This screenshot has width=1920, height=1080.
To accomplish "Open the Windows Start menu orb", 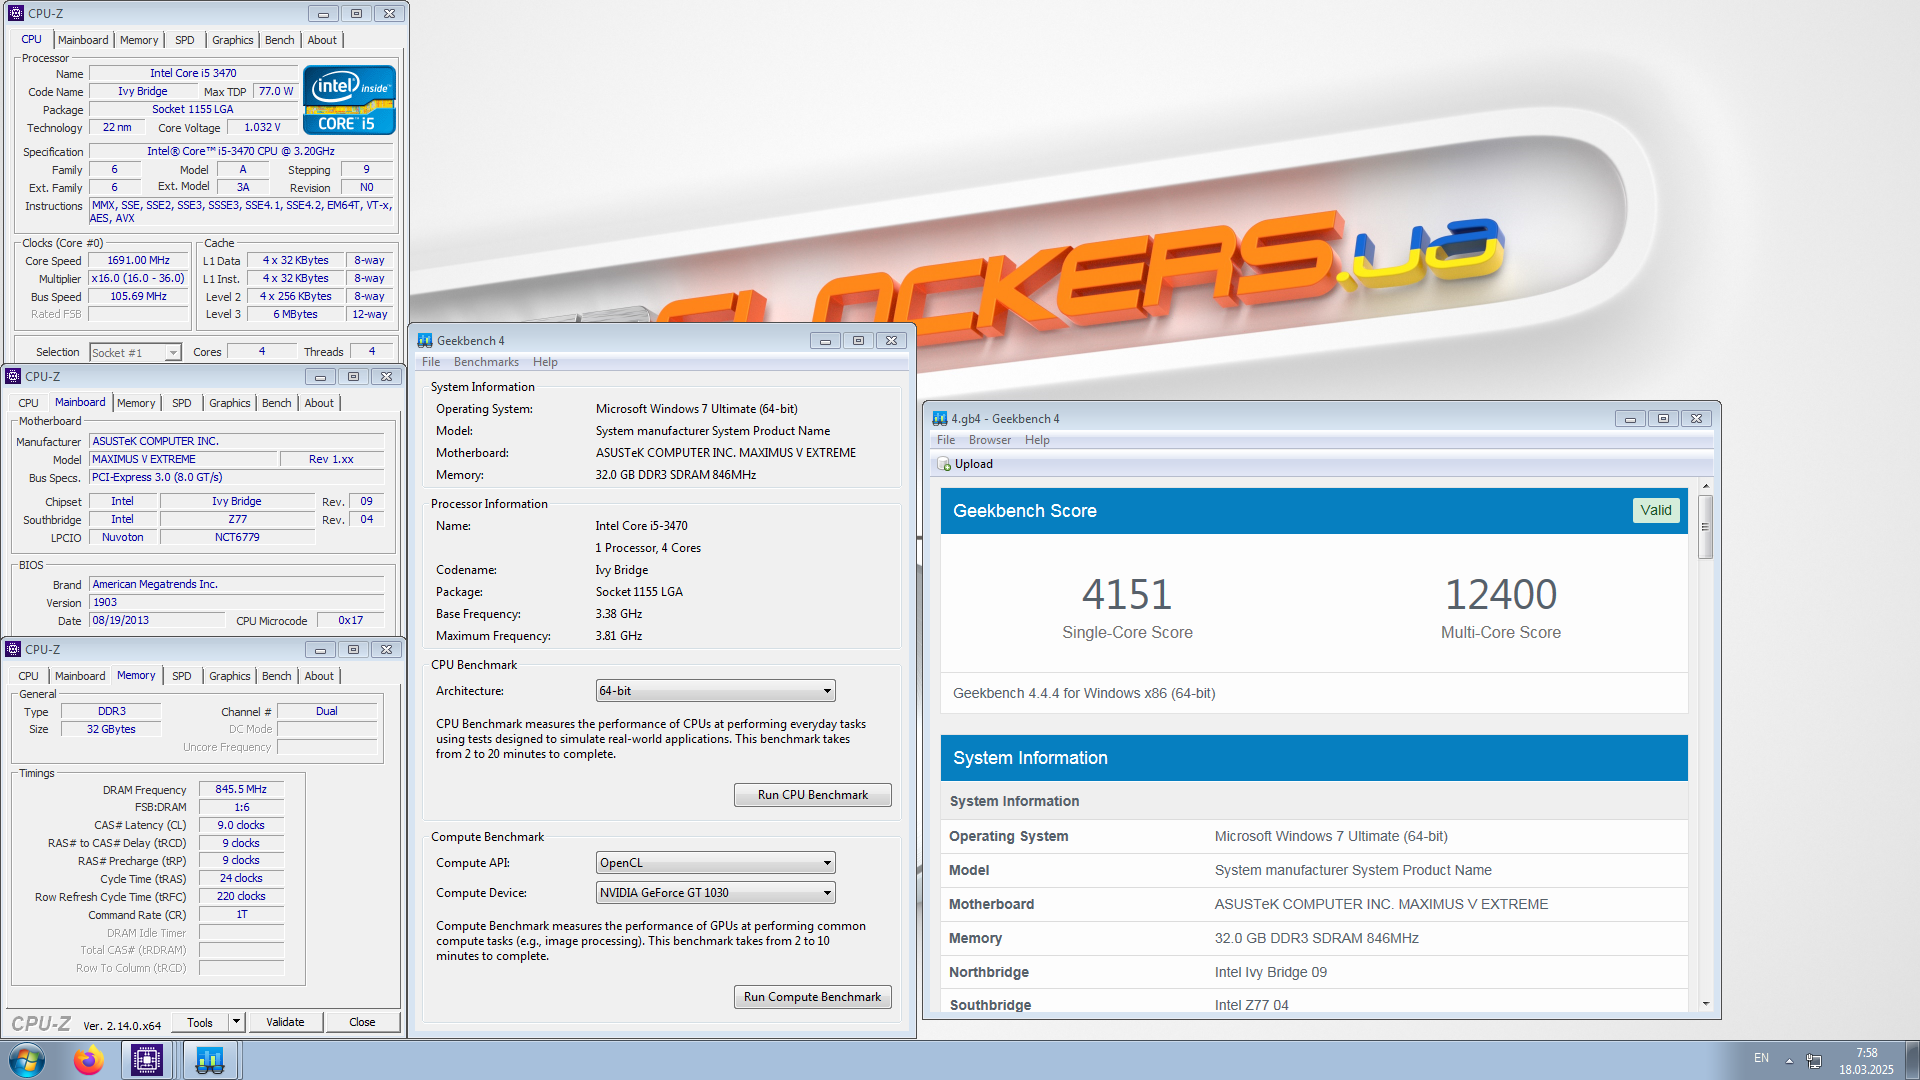I will click(26, 1059).
